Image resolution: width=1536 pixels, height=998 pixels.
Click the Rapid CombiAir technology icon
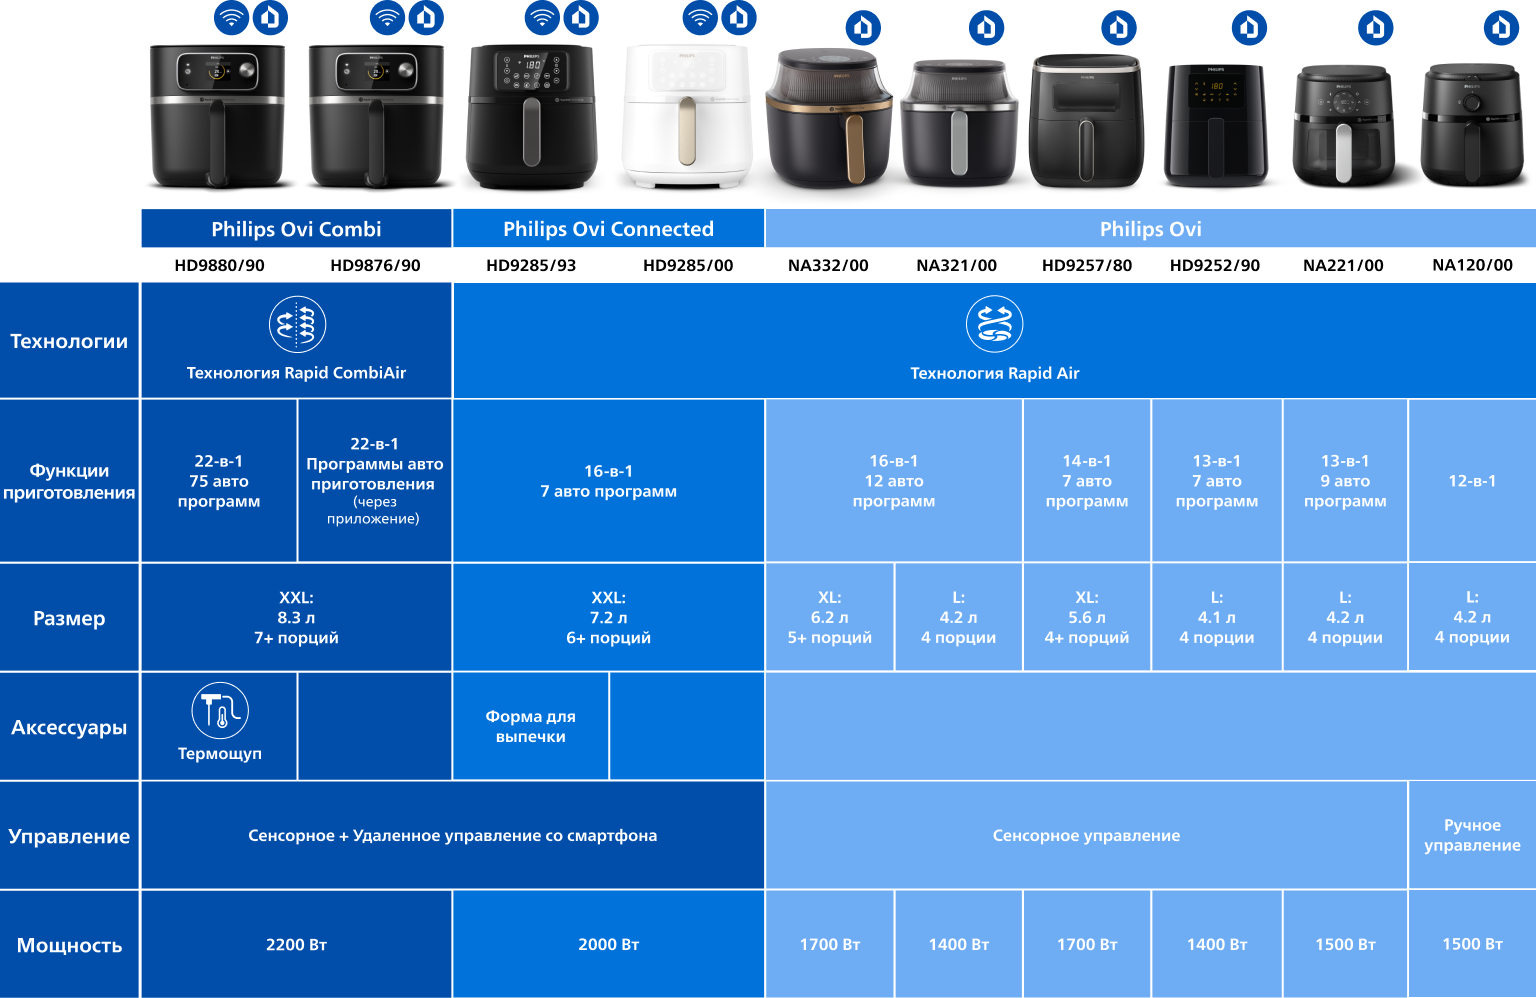click(x=297, y=324)
